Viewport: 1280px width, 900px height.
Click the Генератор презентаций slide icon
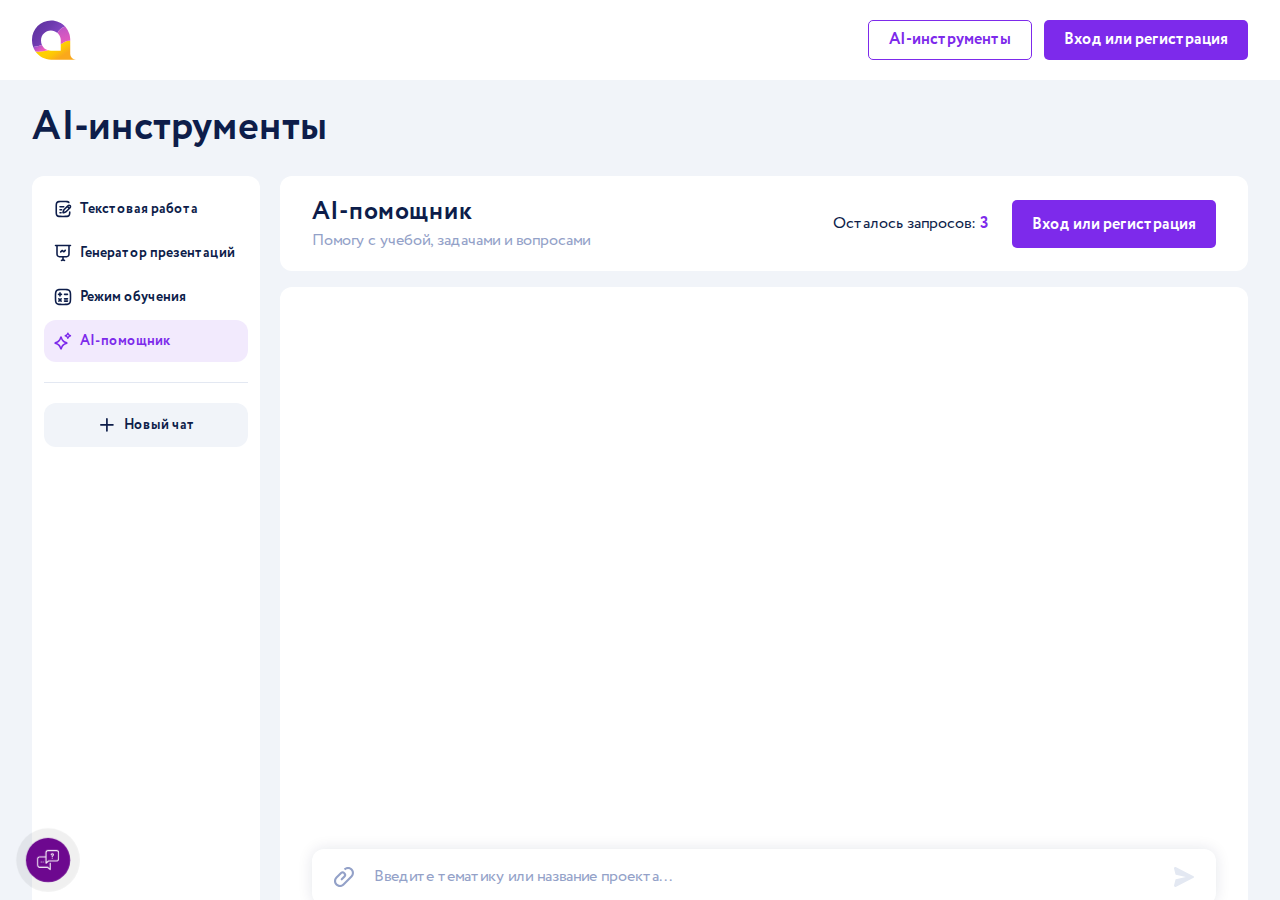point(63,253)
